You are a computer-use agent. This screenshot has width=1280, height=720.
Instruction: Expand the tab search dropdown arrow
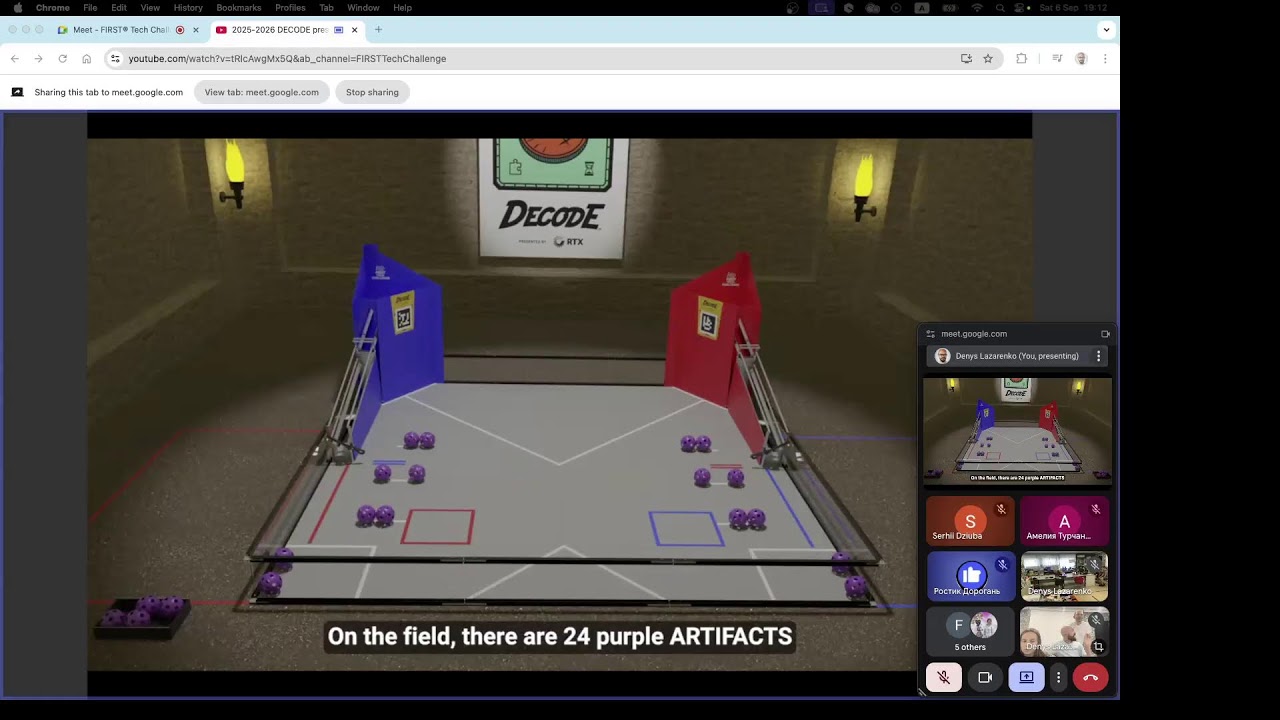click(x=1106, y=30)
